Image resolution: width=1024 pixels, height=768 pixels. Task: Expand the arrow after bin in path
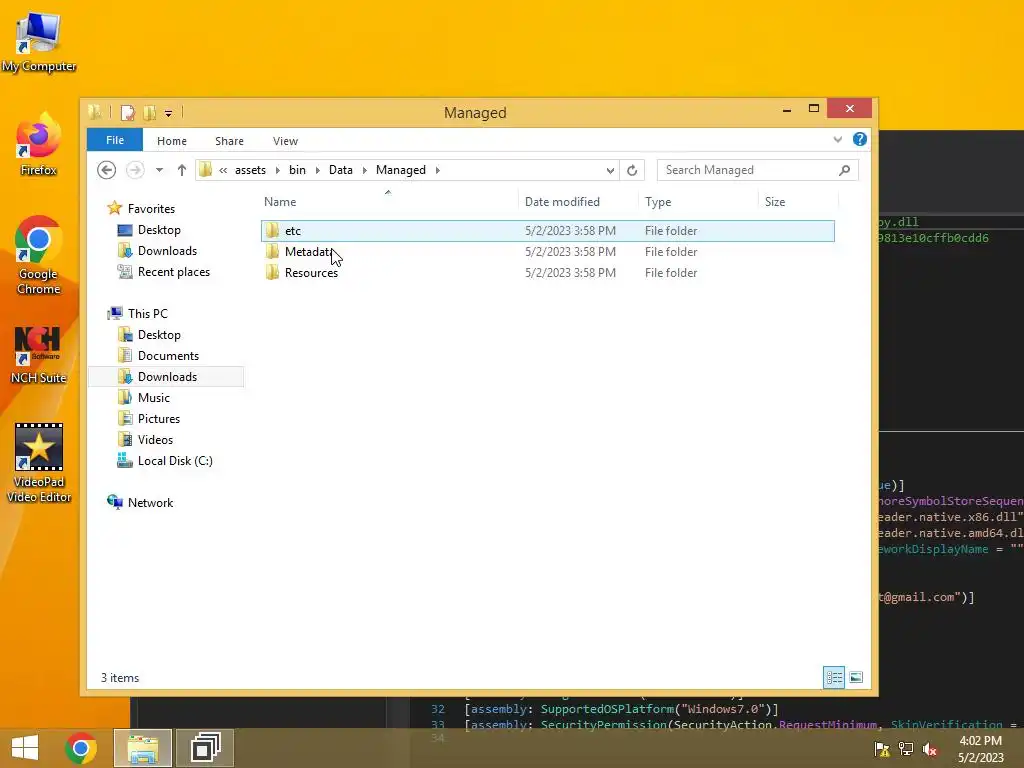(x=317, y=170)
